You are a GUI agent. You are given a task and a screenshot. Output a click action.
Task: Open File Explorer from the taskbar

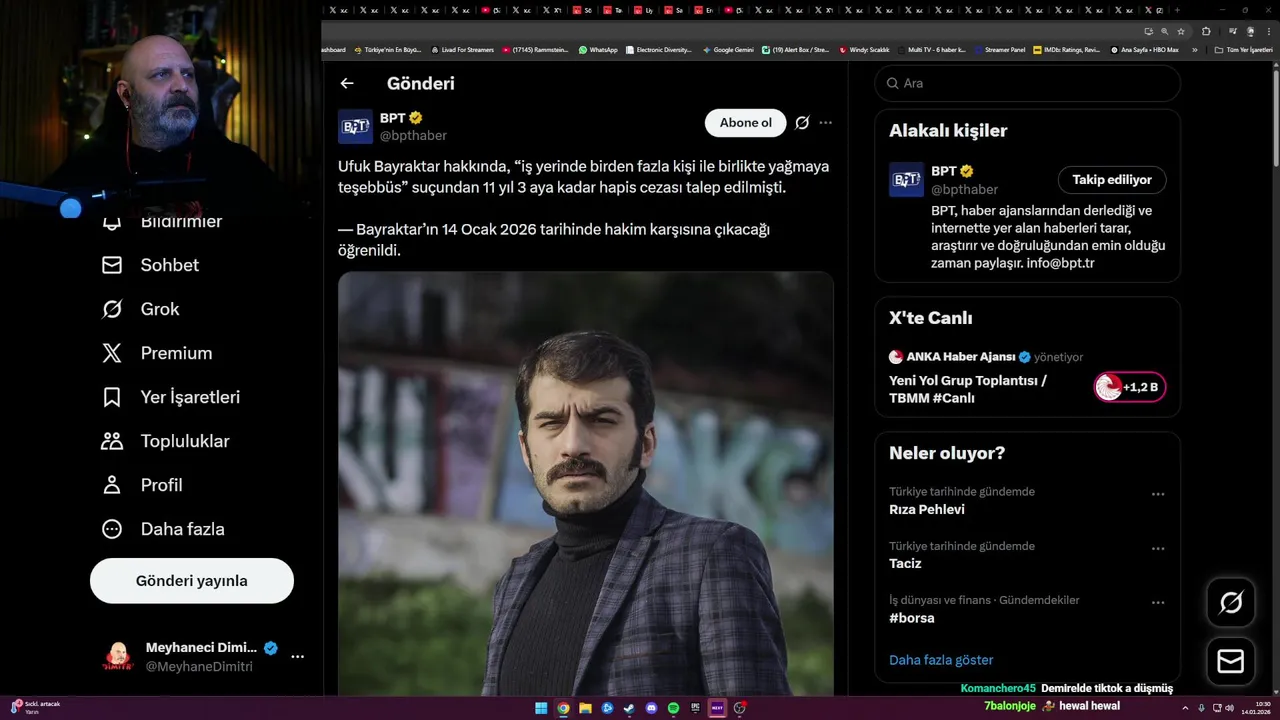click(585, 708)
